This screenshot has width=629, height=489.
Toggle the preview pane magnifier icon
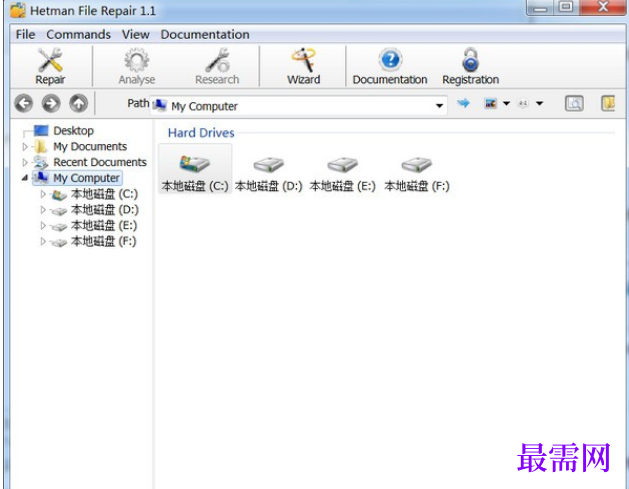[x=574, y=103]
